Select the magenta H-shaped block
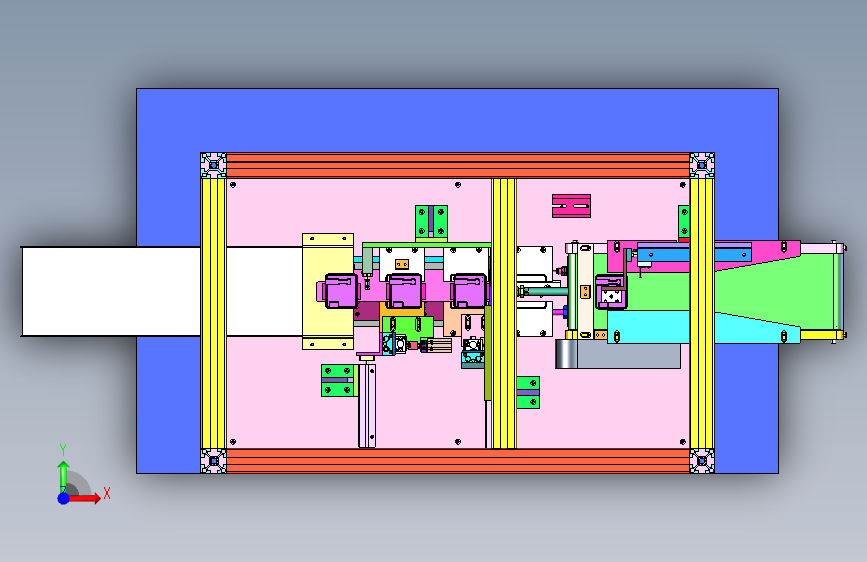Viewport: 867px width, 562px height. click(571, 206)
